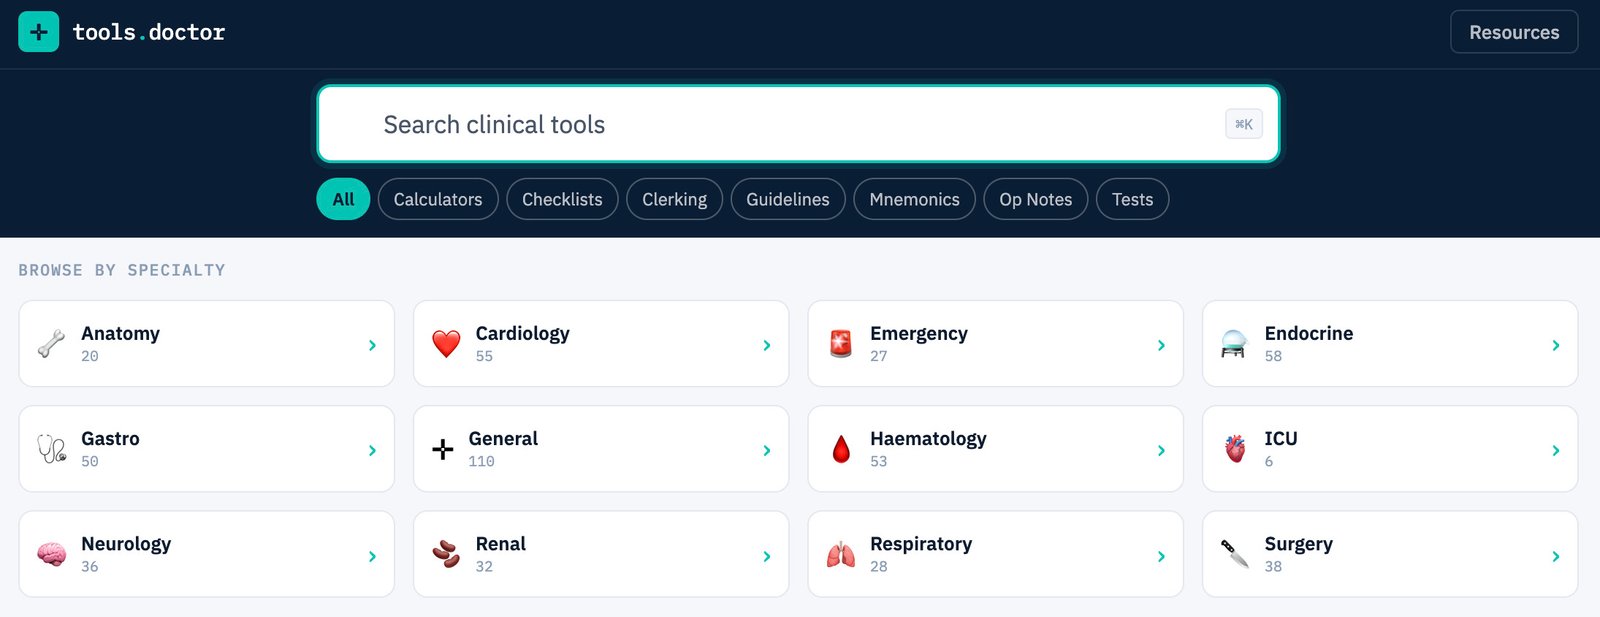Select the All filter pill
This screenshot has width=1600, height=617.
tap(343, 199)
